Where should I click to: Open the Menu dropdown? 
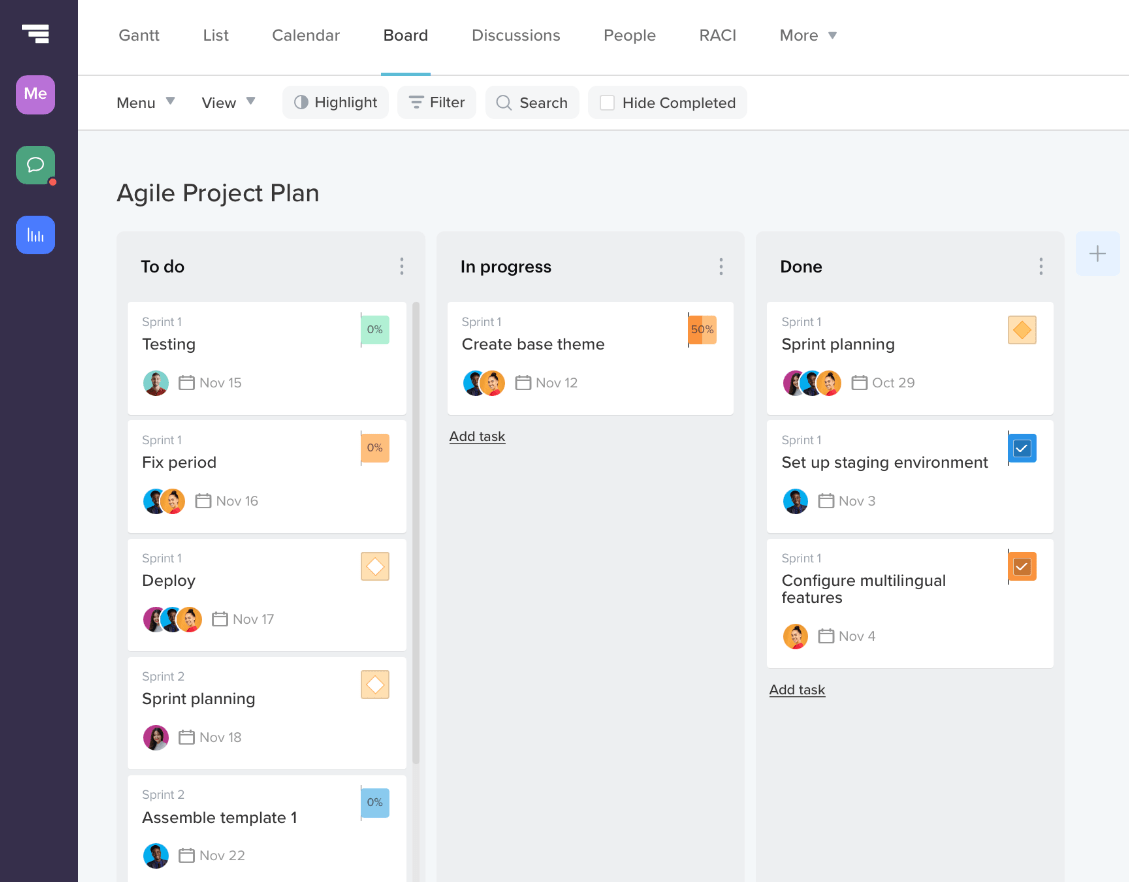tap(145, 102)
